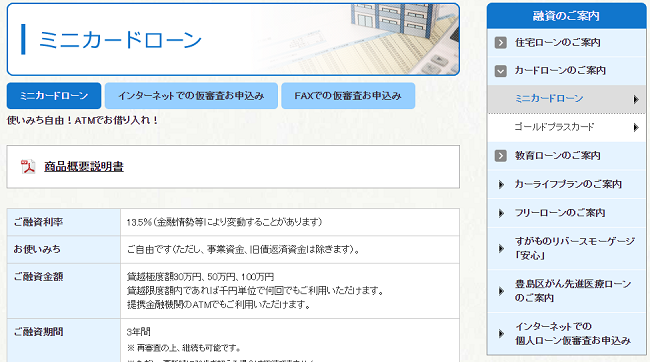Click chevron icon next to 住宅ローンのご案内
The height and width of the screenshot is (362, 650).
(x=501, y=43)
